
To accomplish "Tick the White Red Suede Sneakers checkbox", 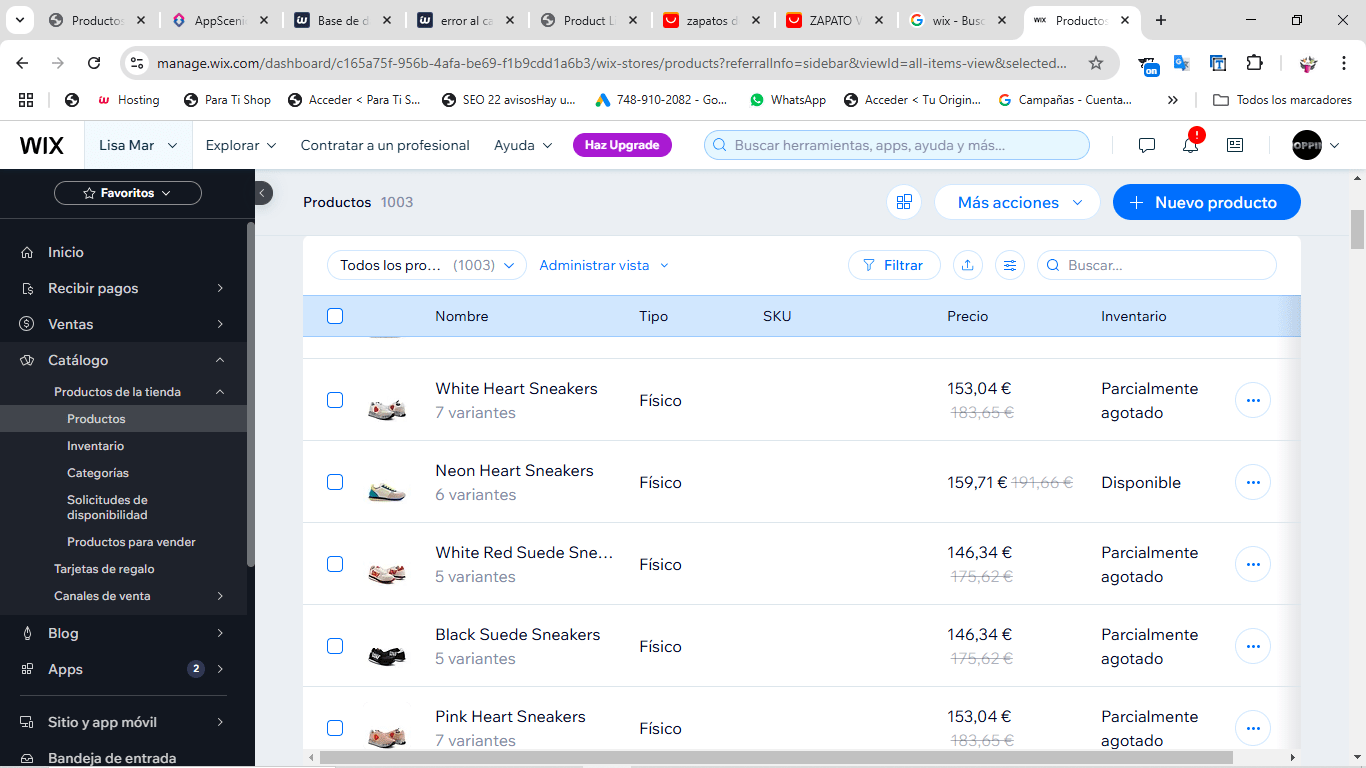I will [335, 564].
